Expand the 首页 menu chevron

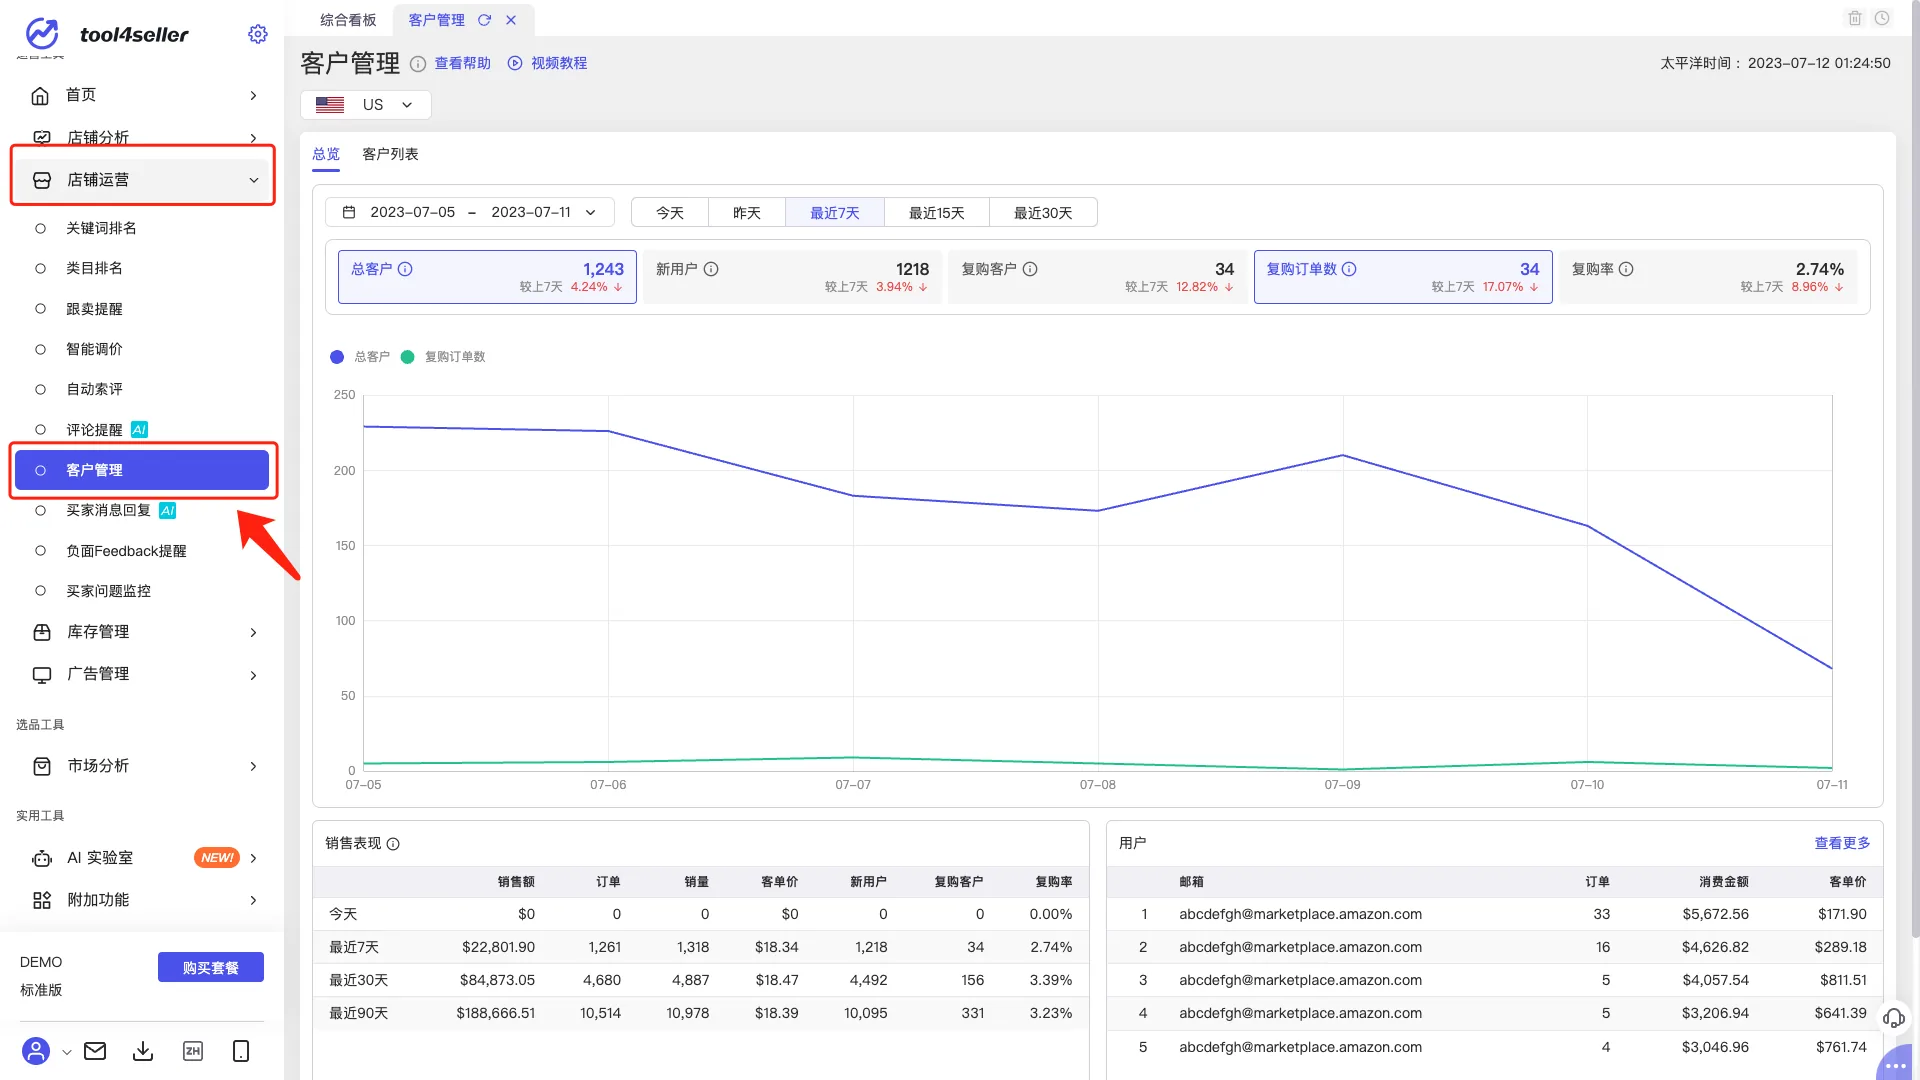tap(253, 95)
